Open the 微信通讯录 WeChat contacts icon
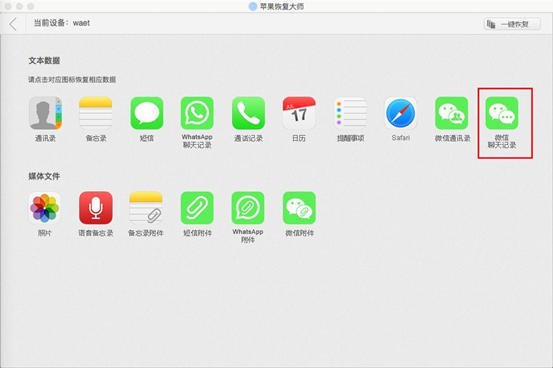This screenshot has width=553, height=368. 452,113
